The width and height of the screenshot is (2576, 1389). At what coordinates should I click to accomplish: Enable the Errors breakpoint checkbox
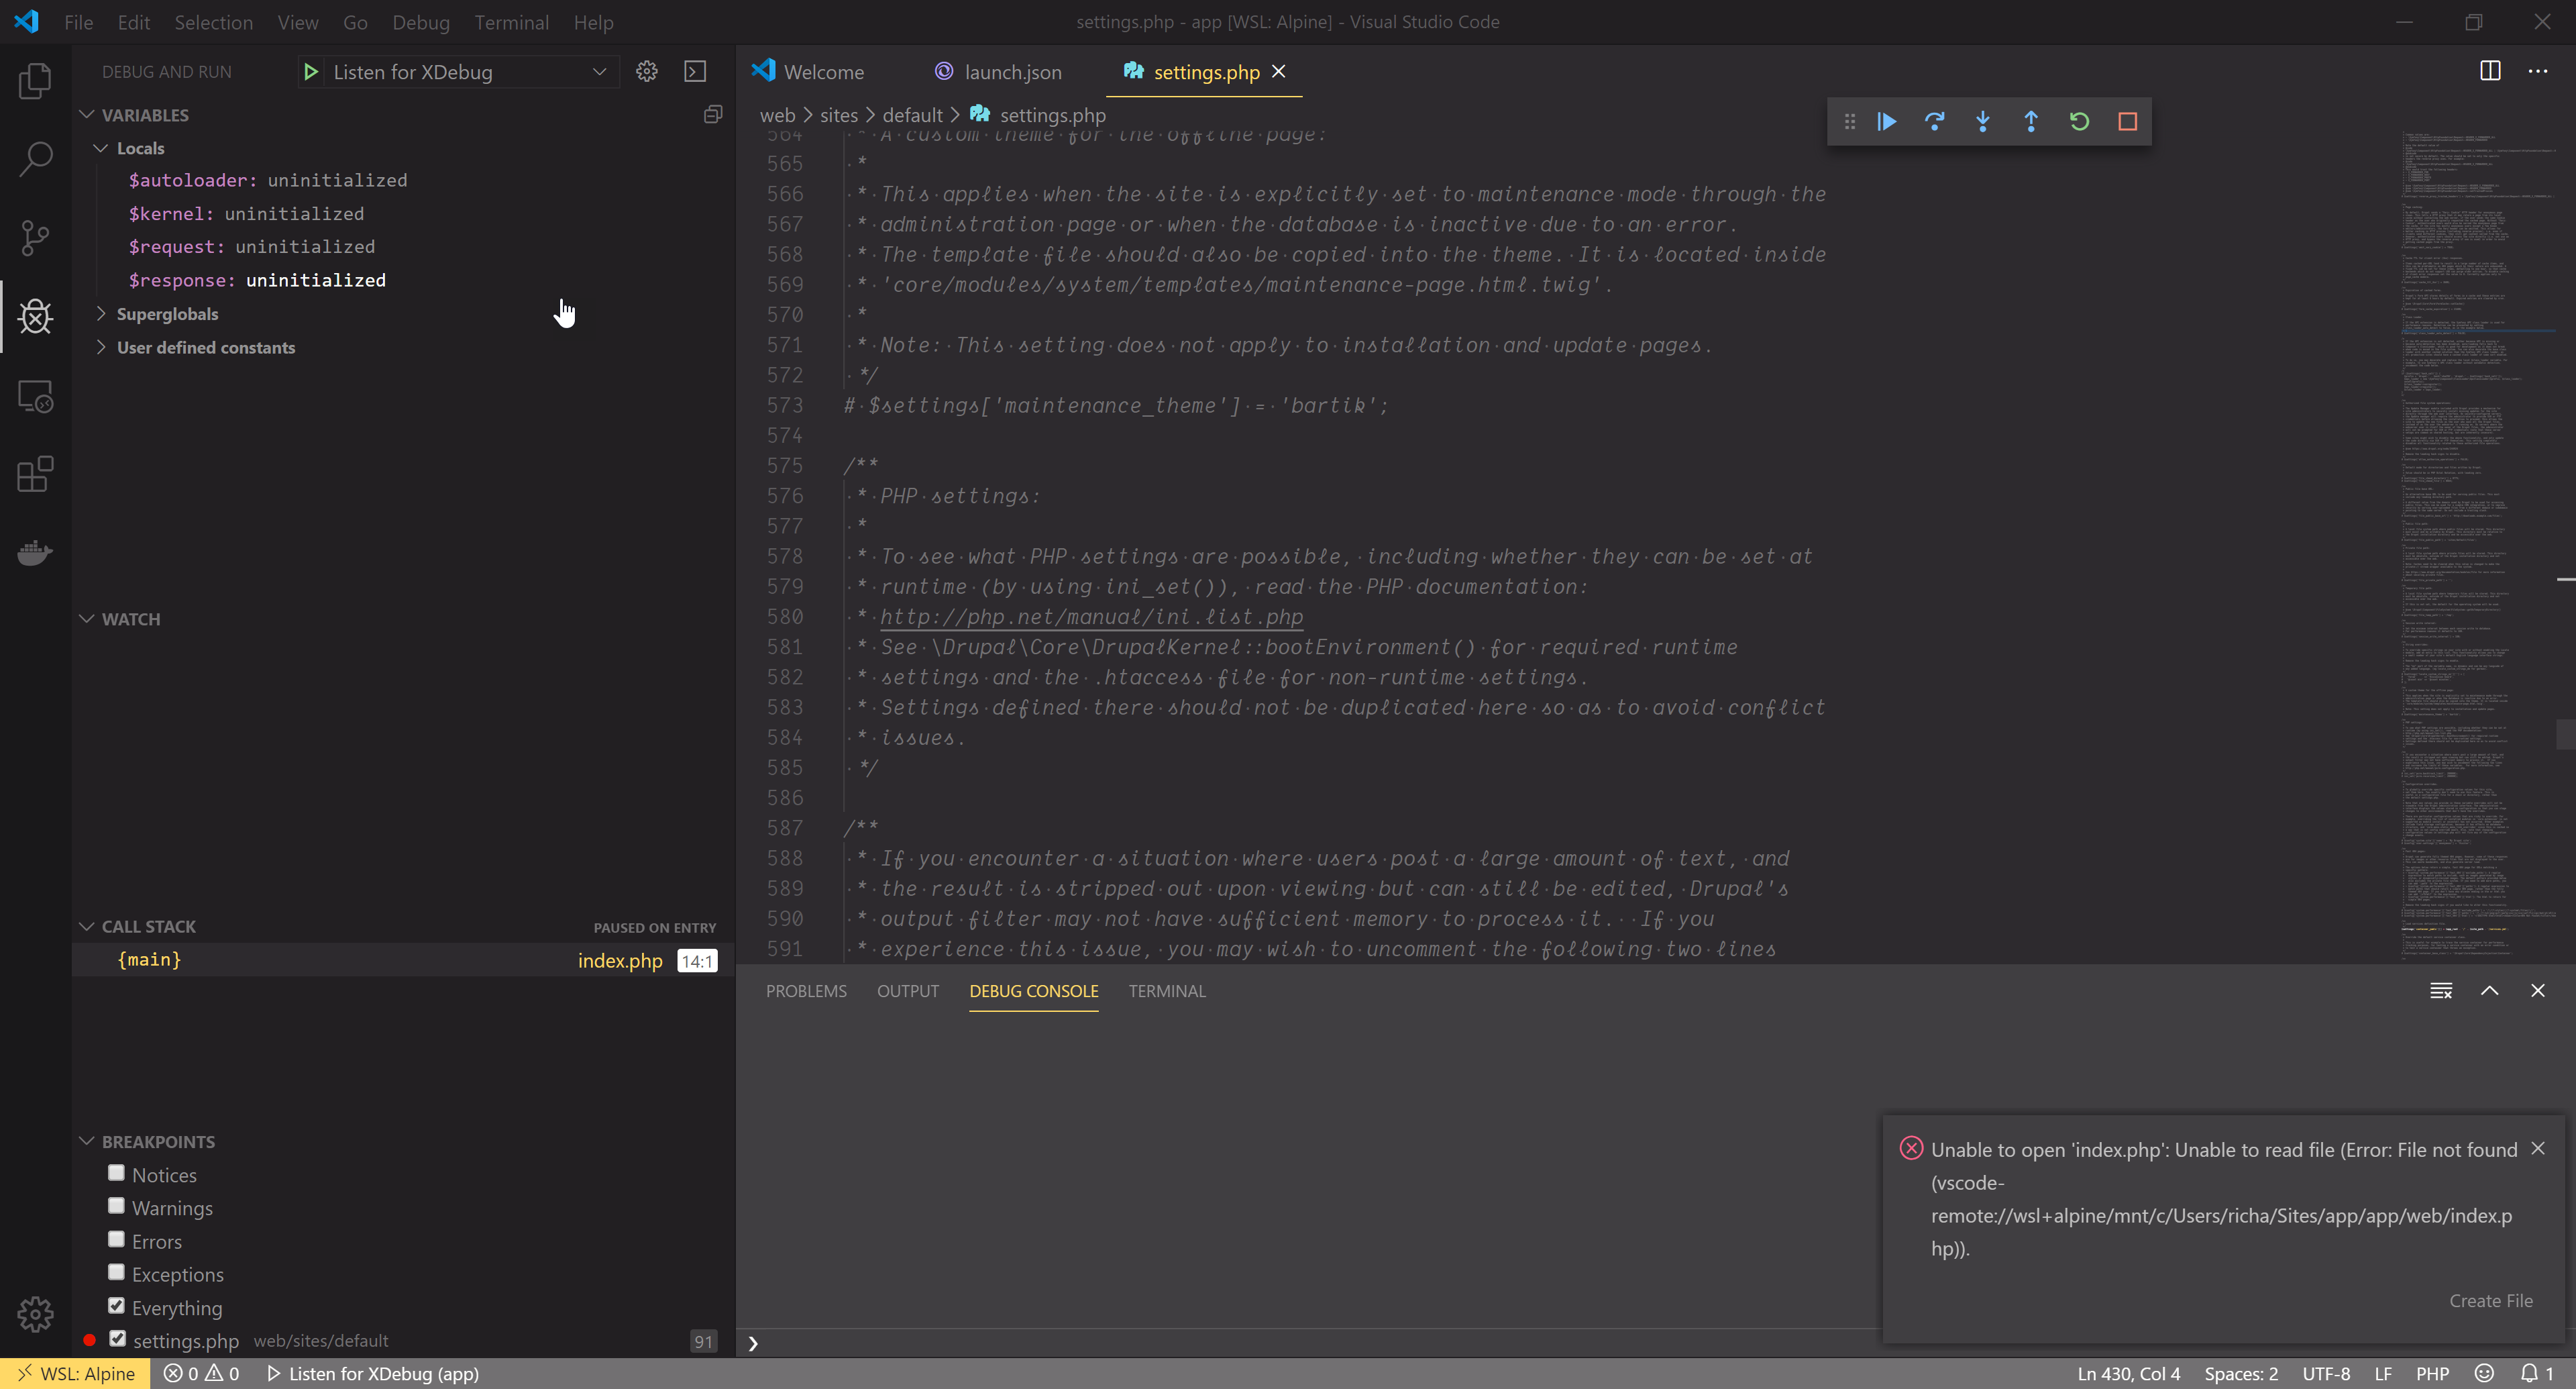coord(117,1239)
